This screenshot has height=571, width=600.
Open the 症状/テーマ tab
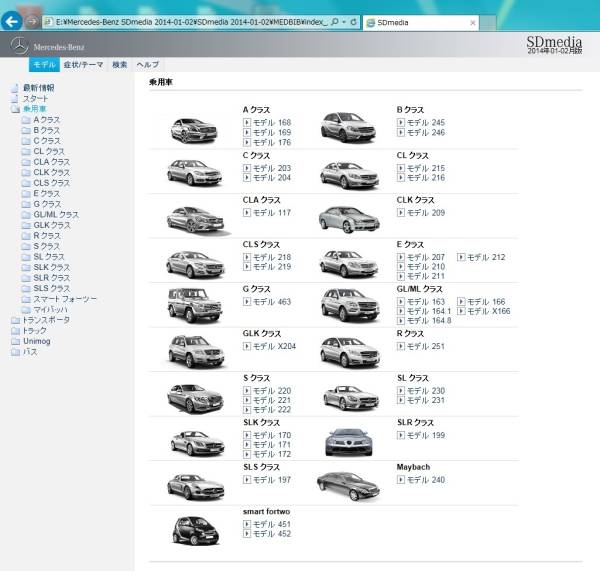coord(83,65)
